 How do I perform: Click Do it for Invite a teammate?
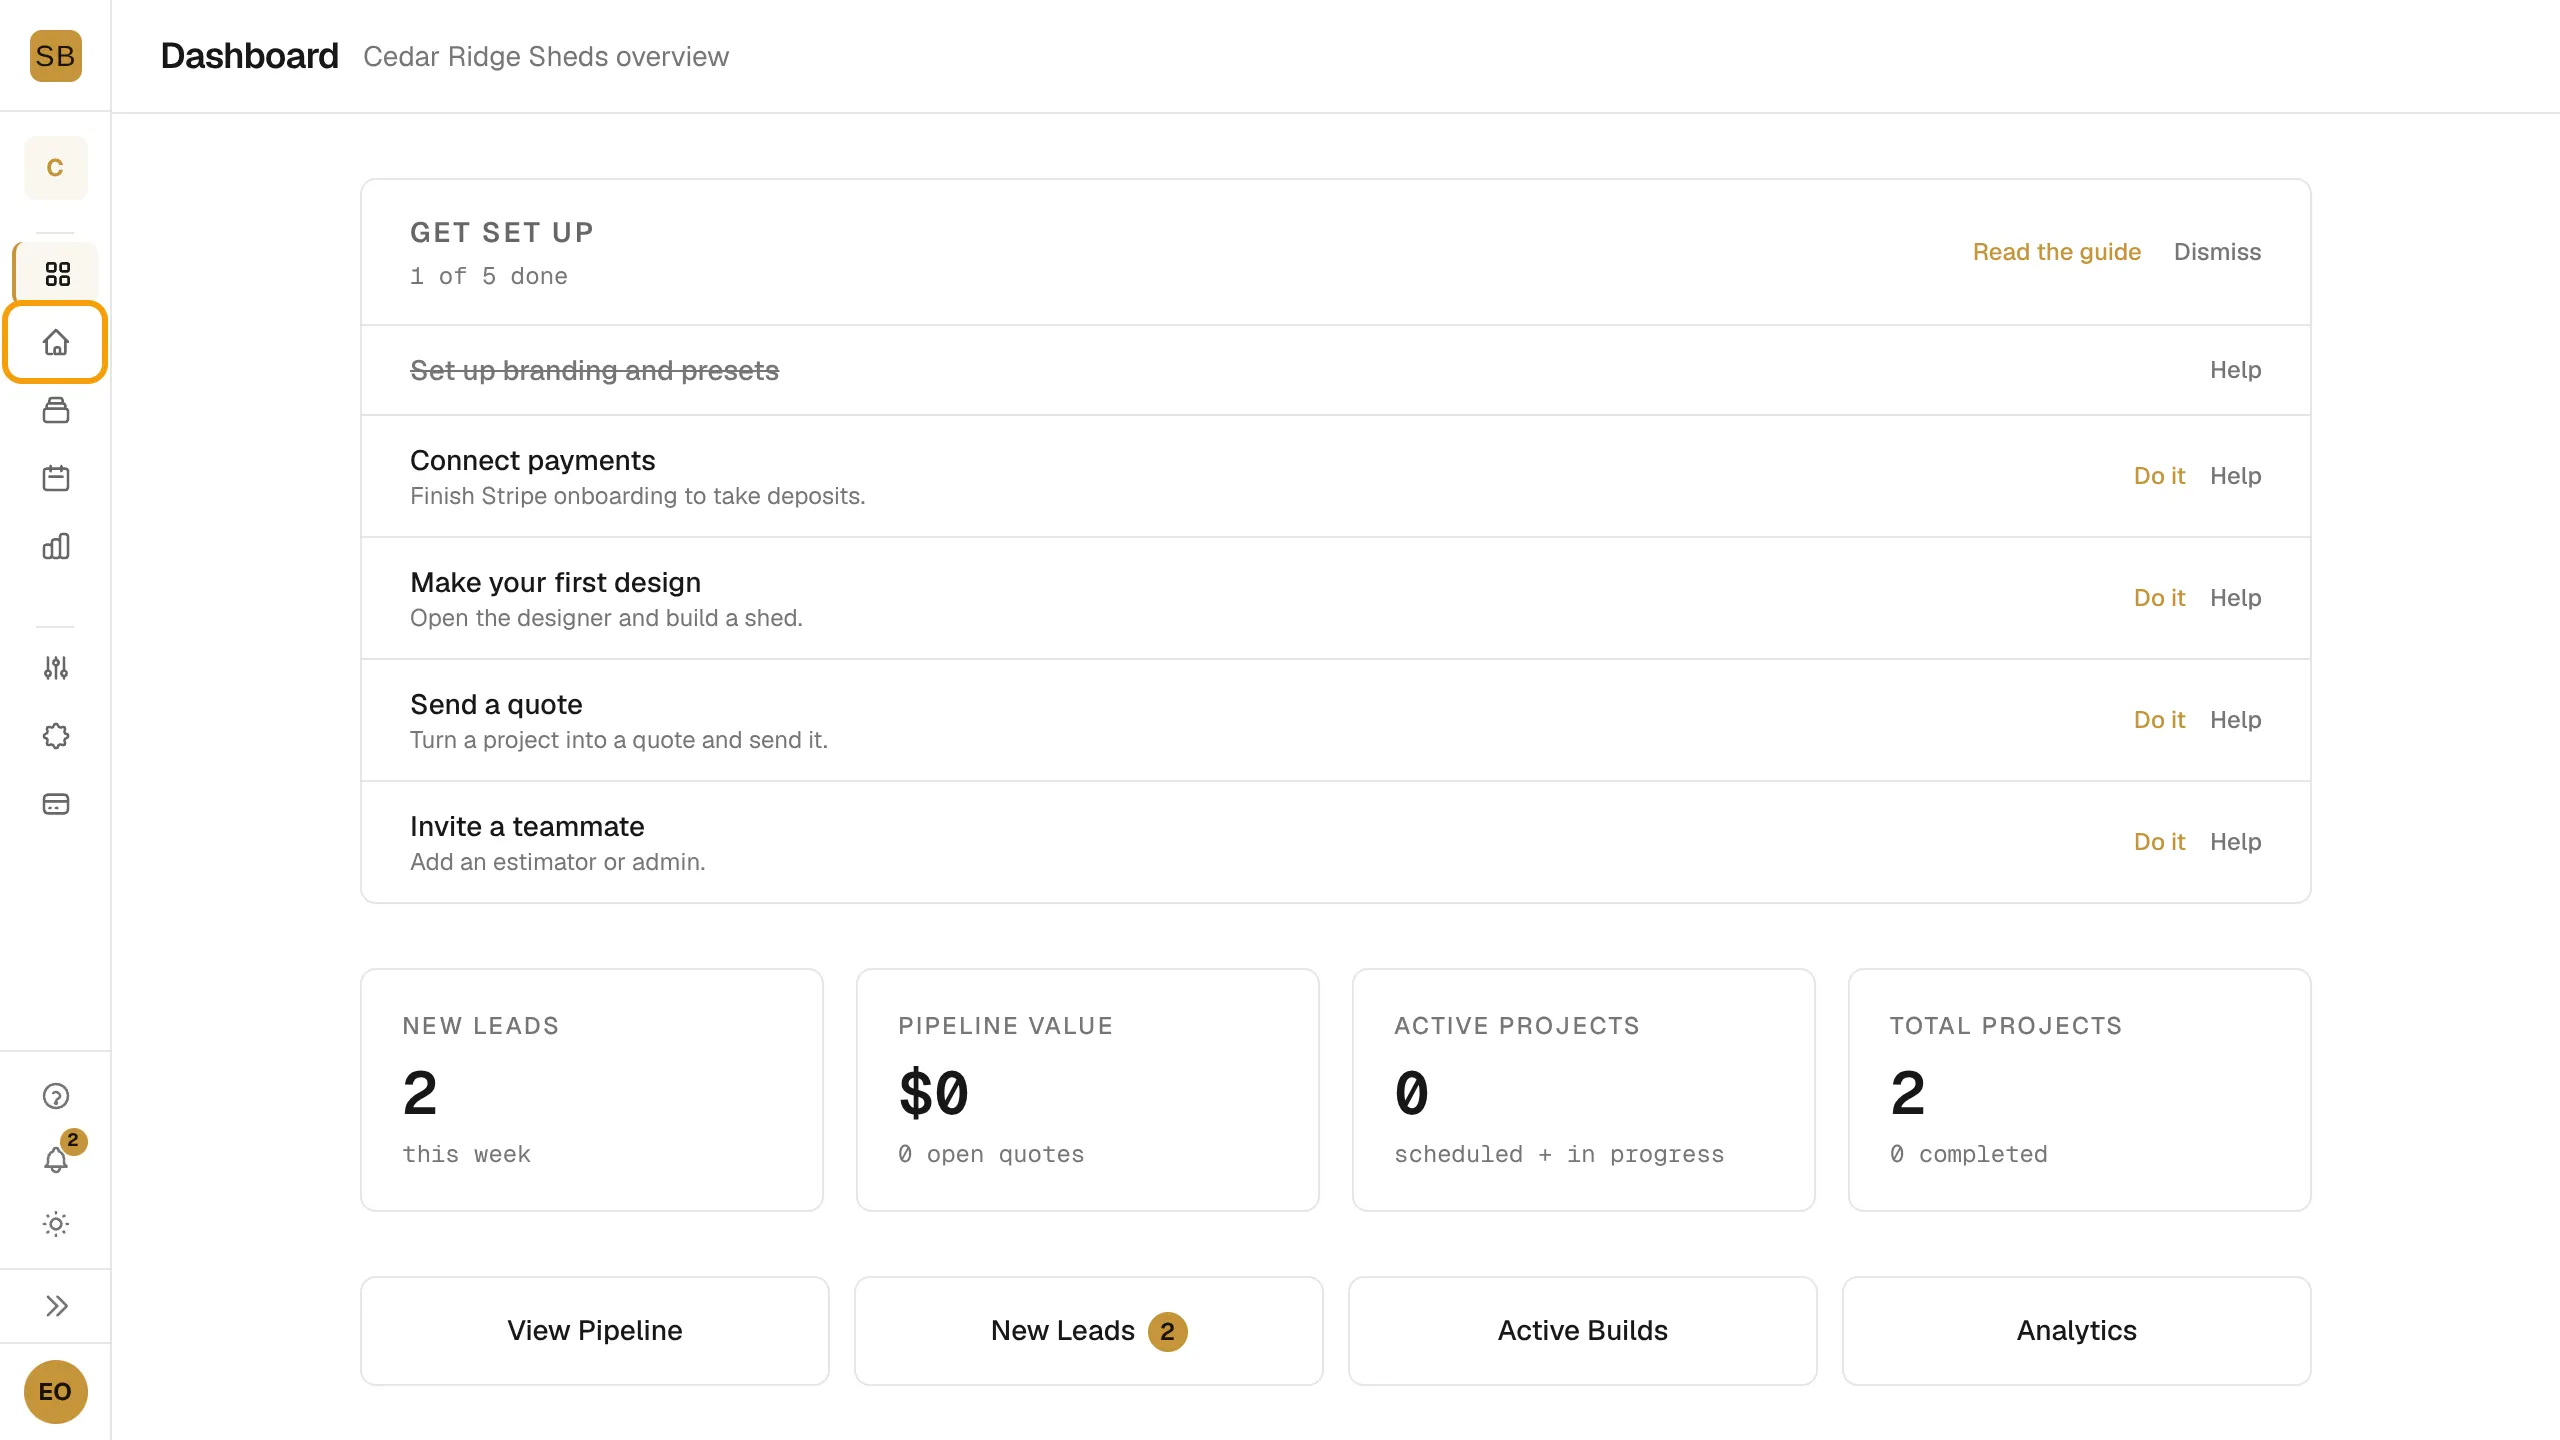coord(2159,842)
